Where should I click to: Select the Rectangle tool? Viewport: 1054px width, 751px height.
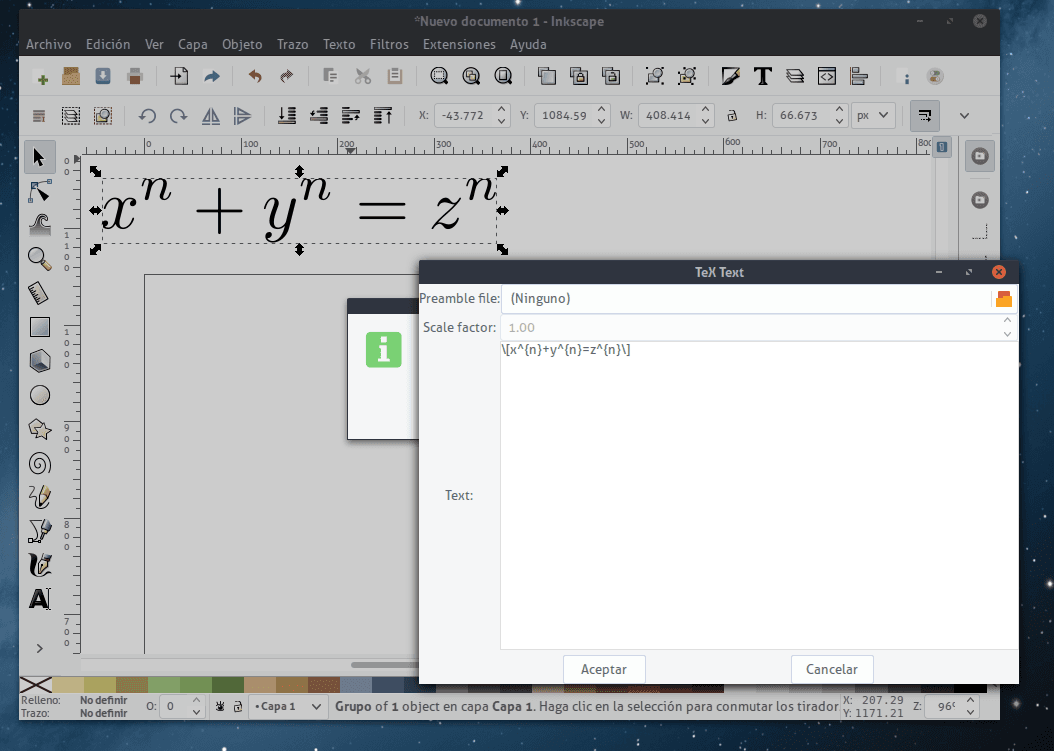(x=40, y=326)
